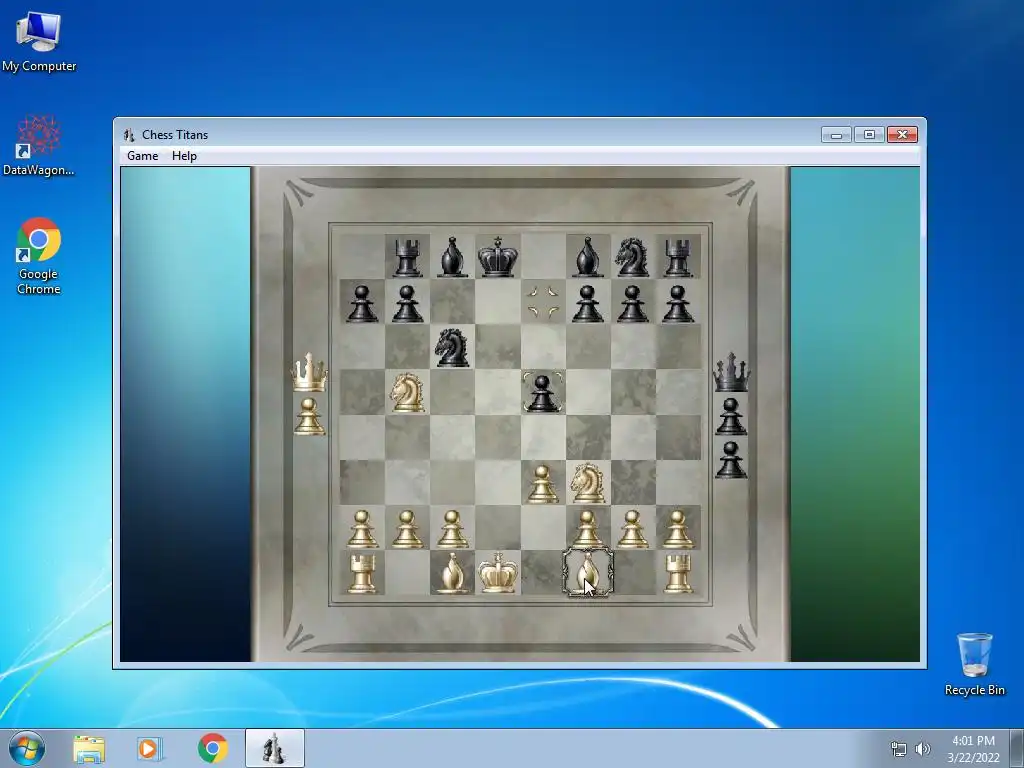
Task: Click the black king on d8
Action: tap(498, 257)
